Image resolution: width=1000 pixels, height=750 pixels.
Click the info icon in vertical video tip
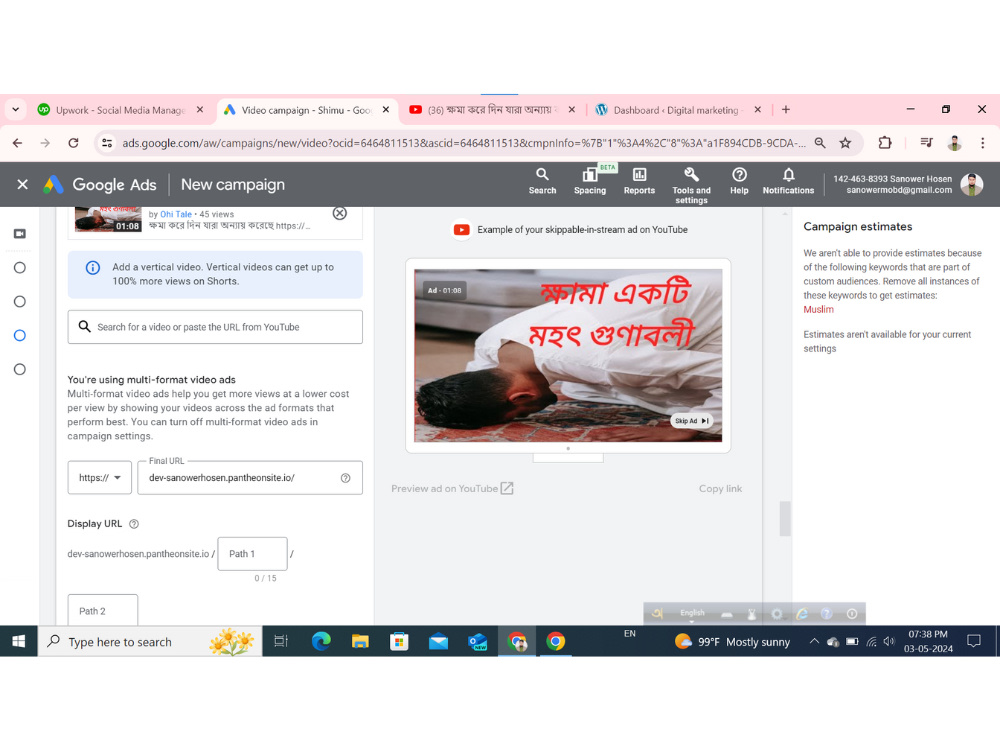[x=92, y=268]
